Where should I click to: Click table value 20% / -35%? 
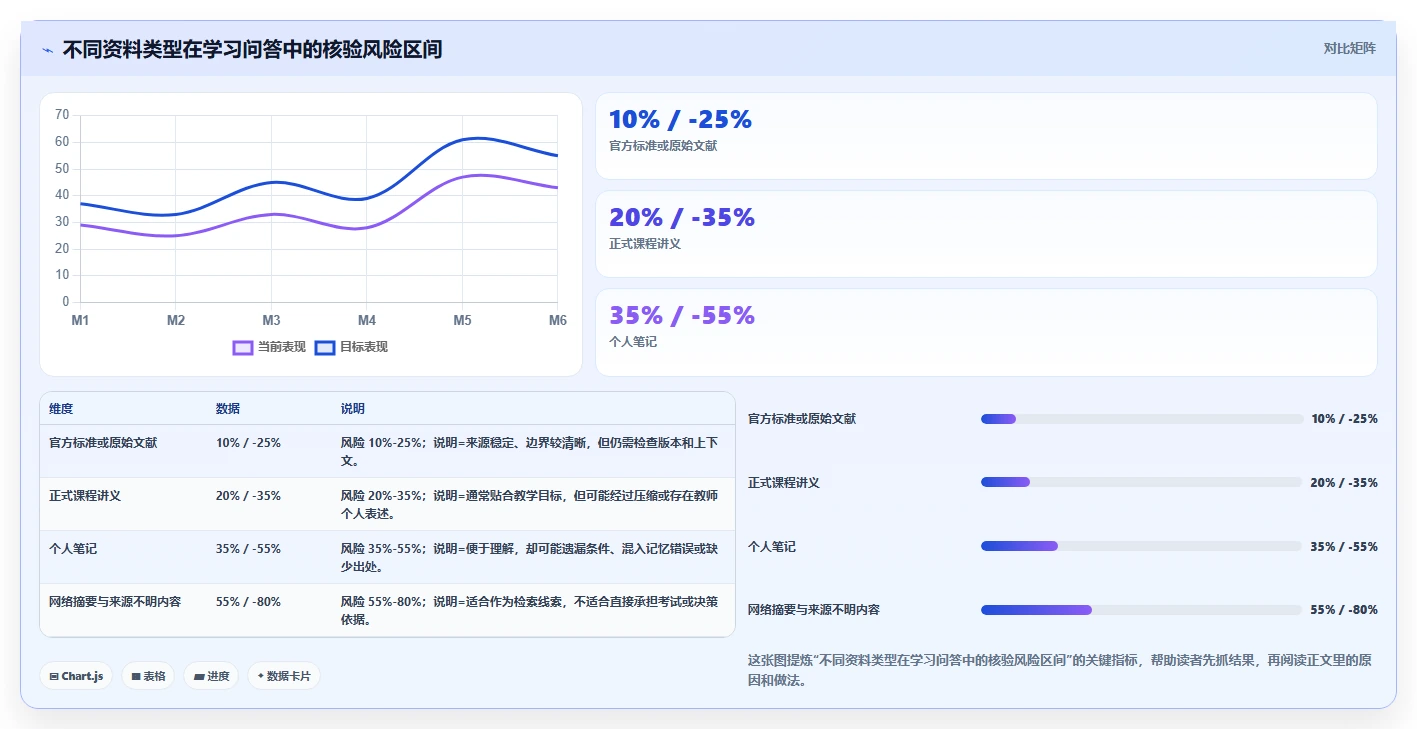(248, 495)
